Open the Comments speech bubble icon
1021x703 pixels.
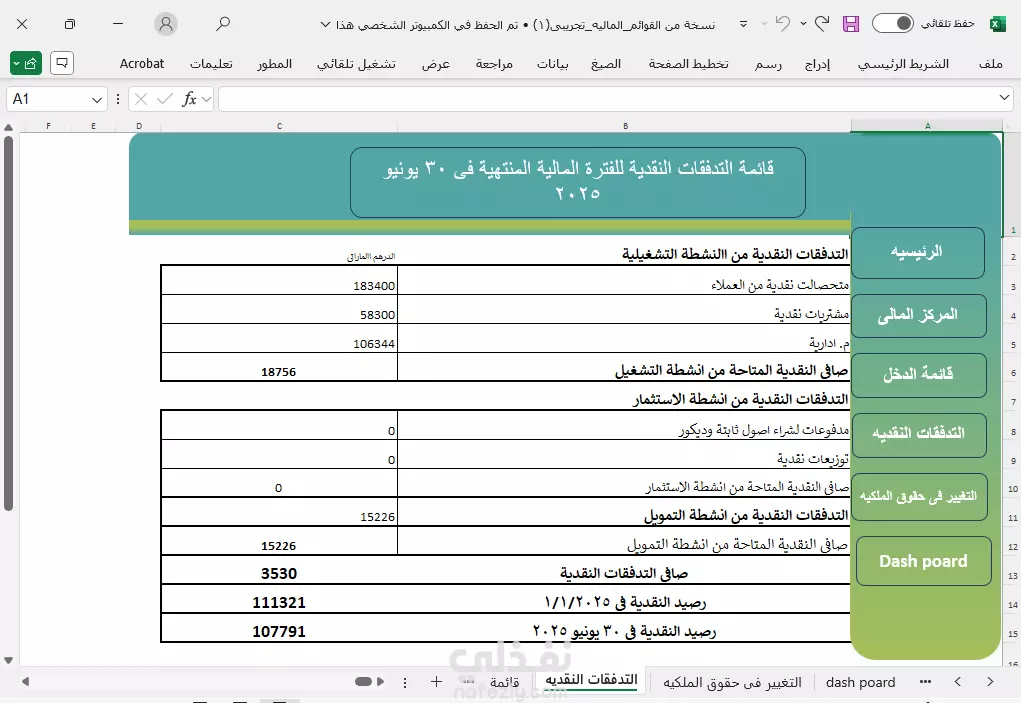pyautogui.click(x=62, y=63)
